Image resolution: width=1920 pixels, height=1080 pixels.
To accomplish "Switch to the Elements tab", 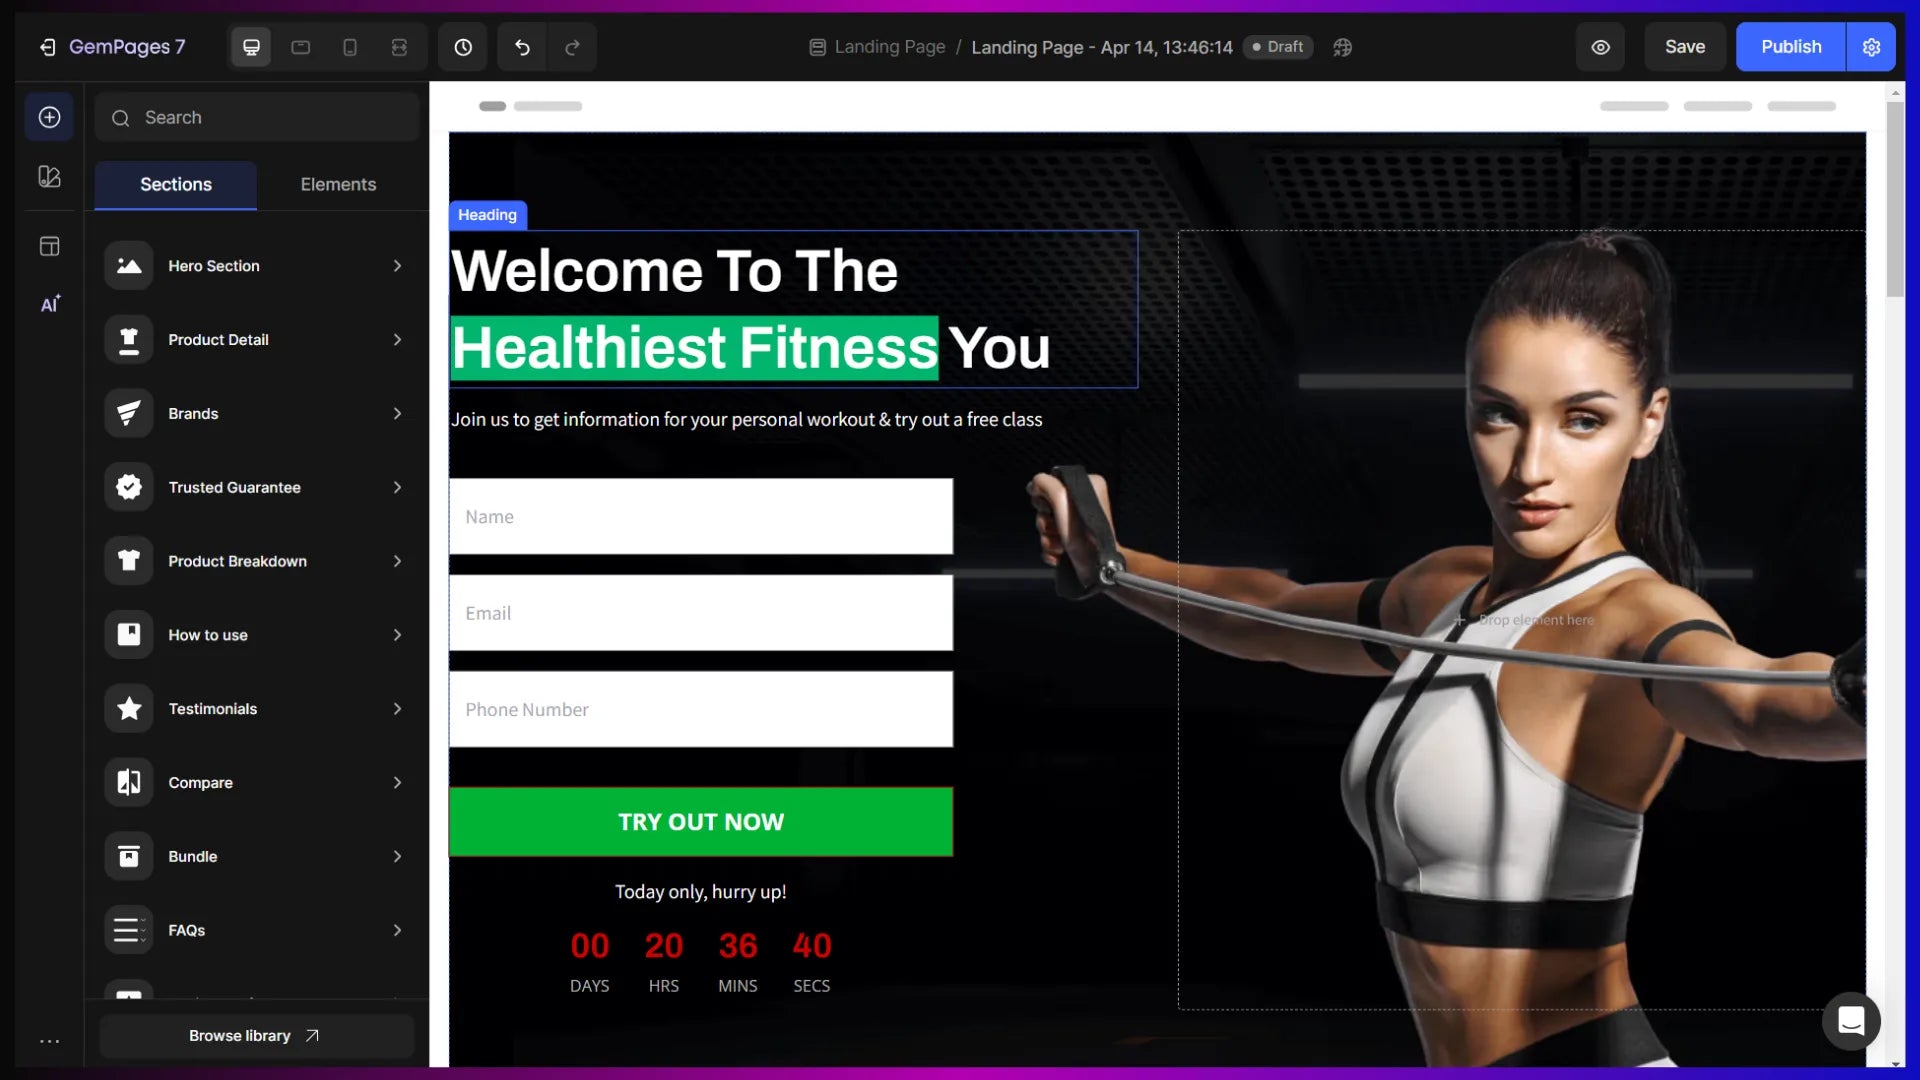I will click(339, 183).
